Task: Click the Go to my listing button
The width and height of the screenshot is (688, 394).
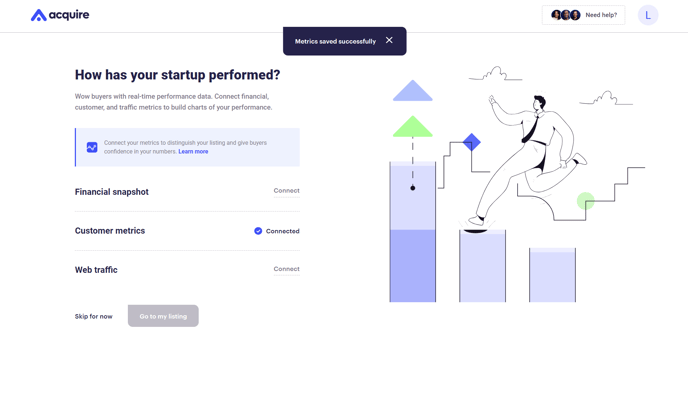Action: pos(163,316)
